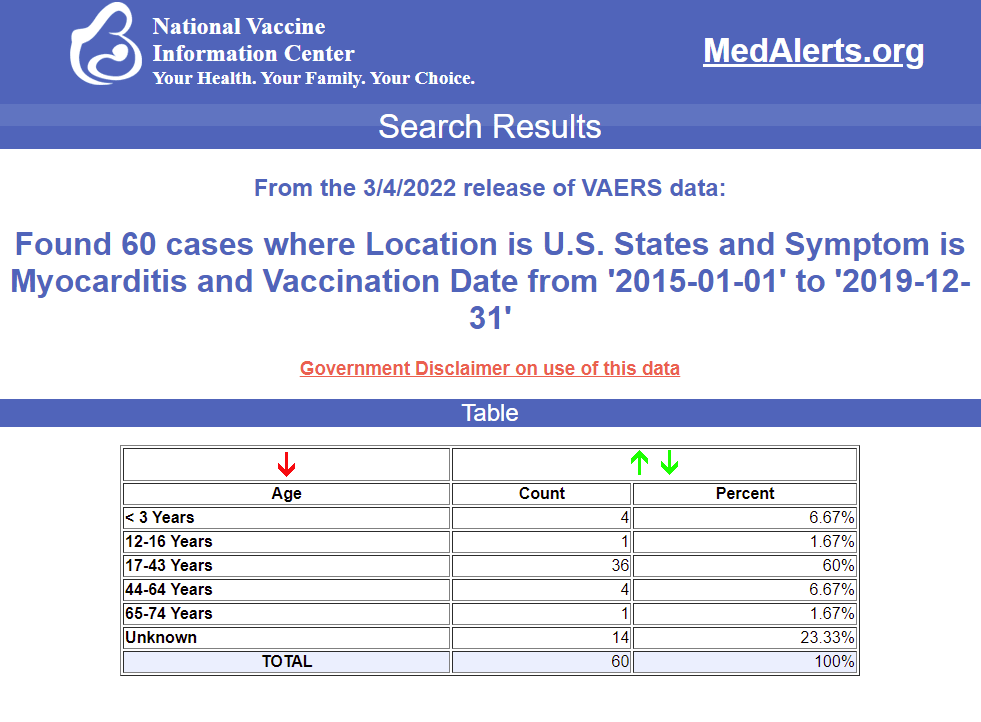The width and height of the screenshot is (981, 722).
Task: Click the count 36 cell
Action: click(x=542, y=566)
